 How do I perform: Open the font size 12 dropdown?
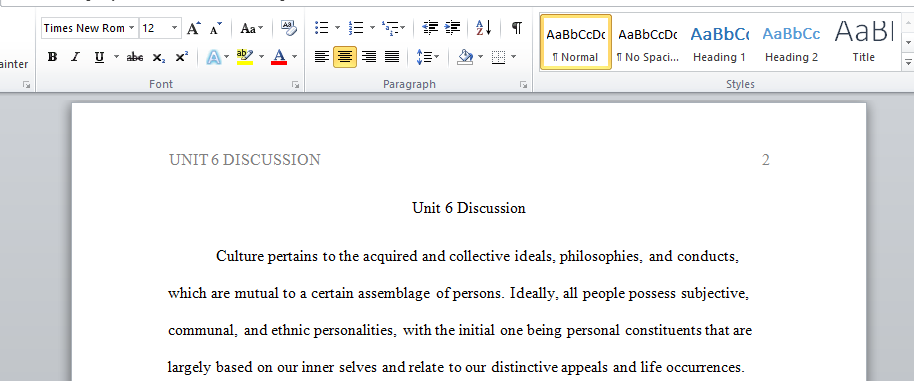[174, 27]
